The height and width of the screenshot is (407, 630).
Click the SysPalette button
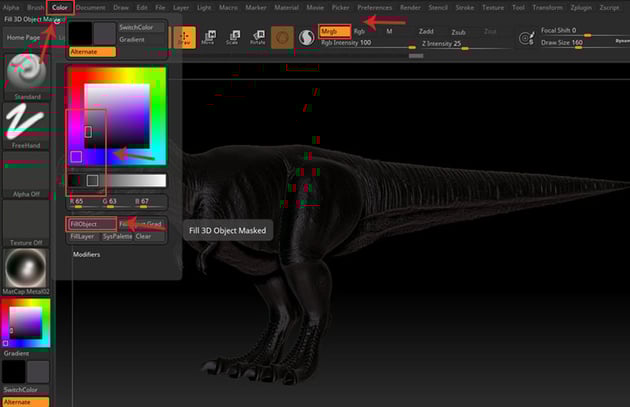pyautogui.click(x=115, y=237)
